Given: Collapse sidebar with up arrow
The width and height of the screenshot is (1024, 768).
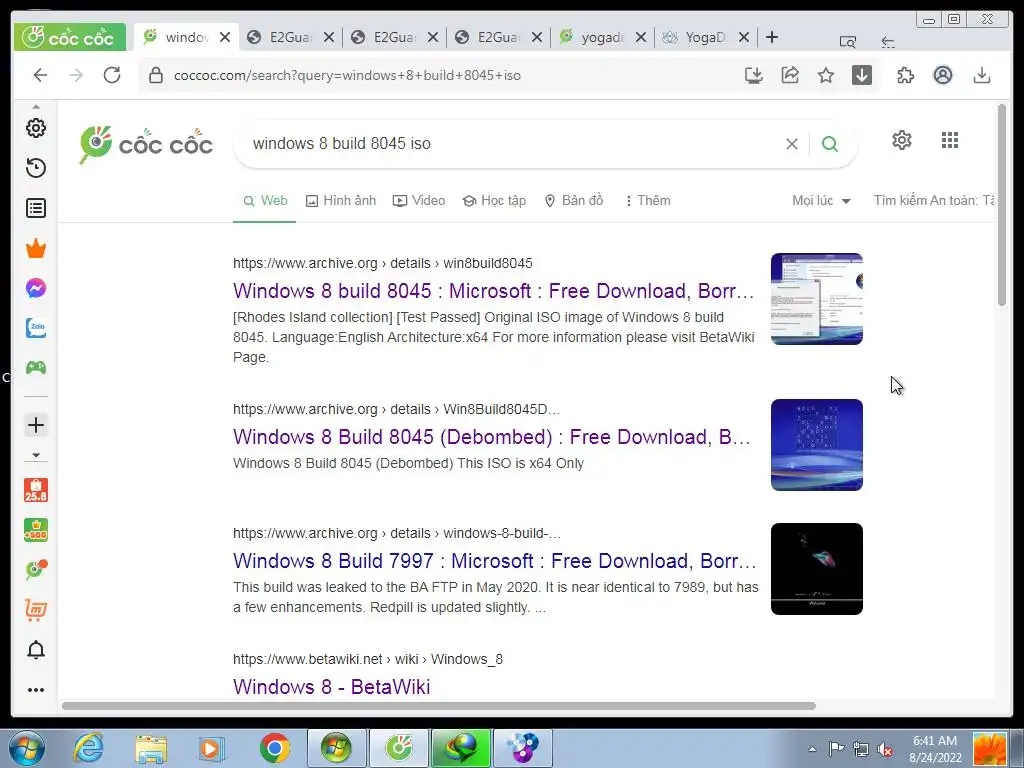Looking at the screenshot, I should pyautogui.click(x=36, y=106).
